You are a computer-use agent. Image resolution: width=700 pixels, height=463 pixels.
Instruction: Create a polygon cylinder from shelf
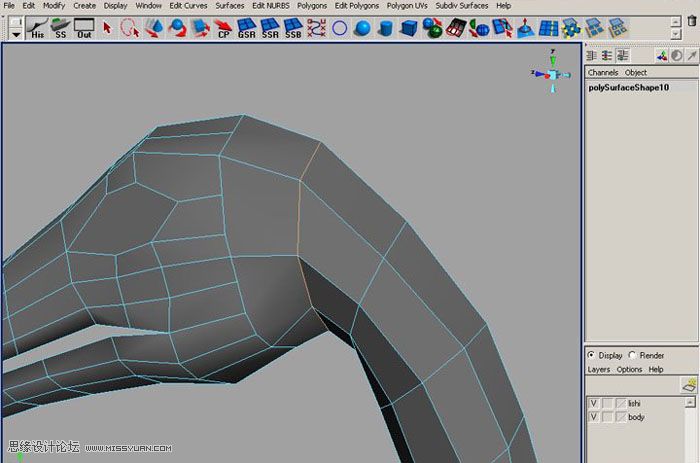[x=385, y=29]
